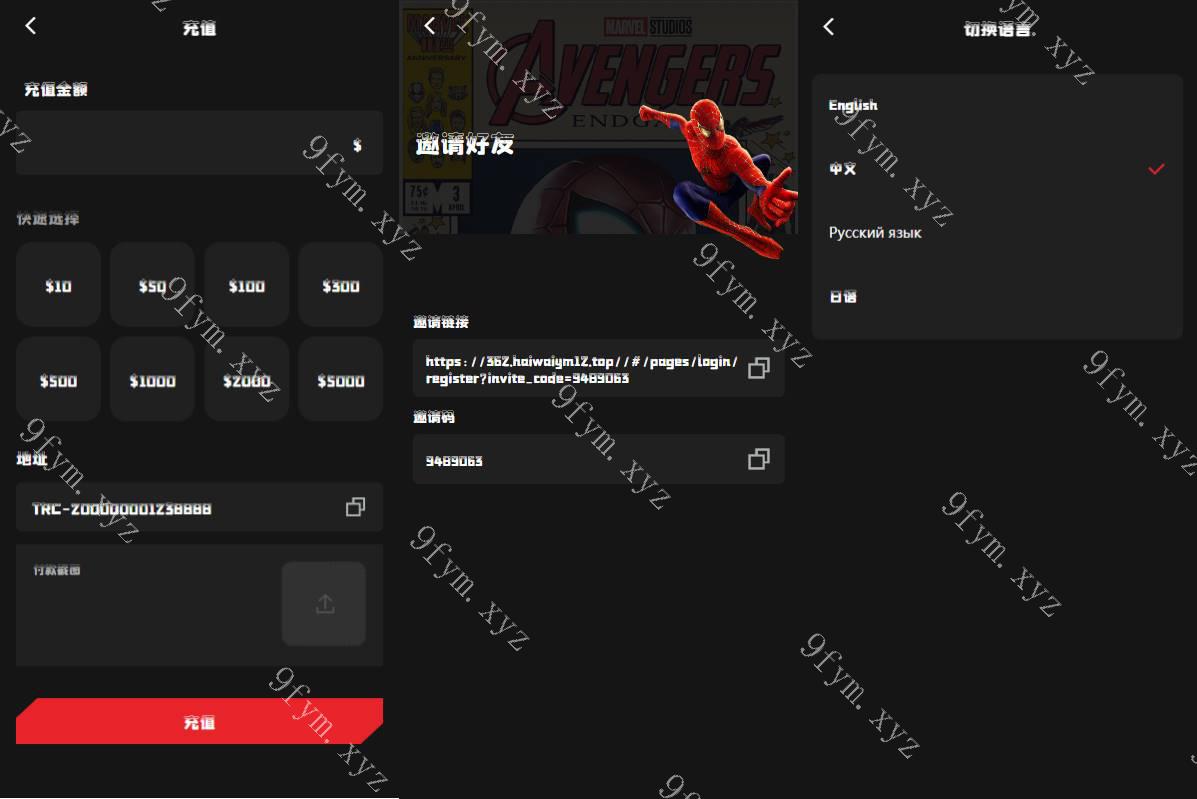
Task: Click the 充值金额 label
Action: click(x=56, y=89)
